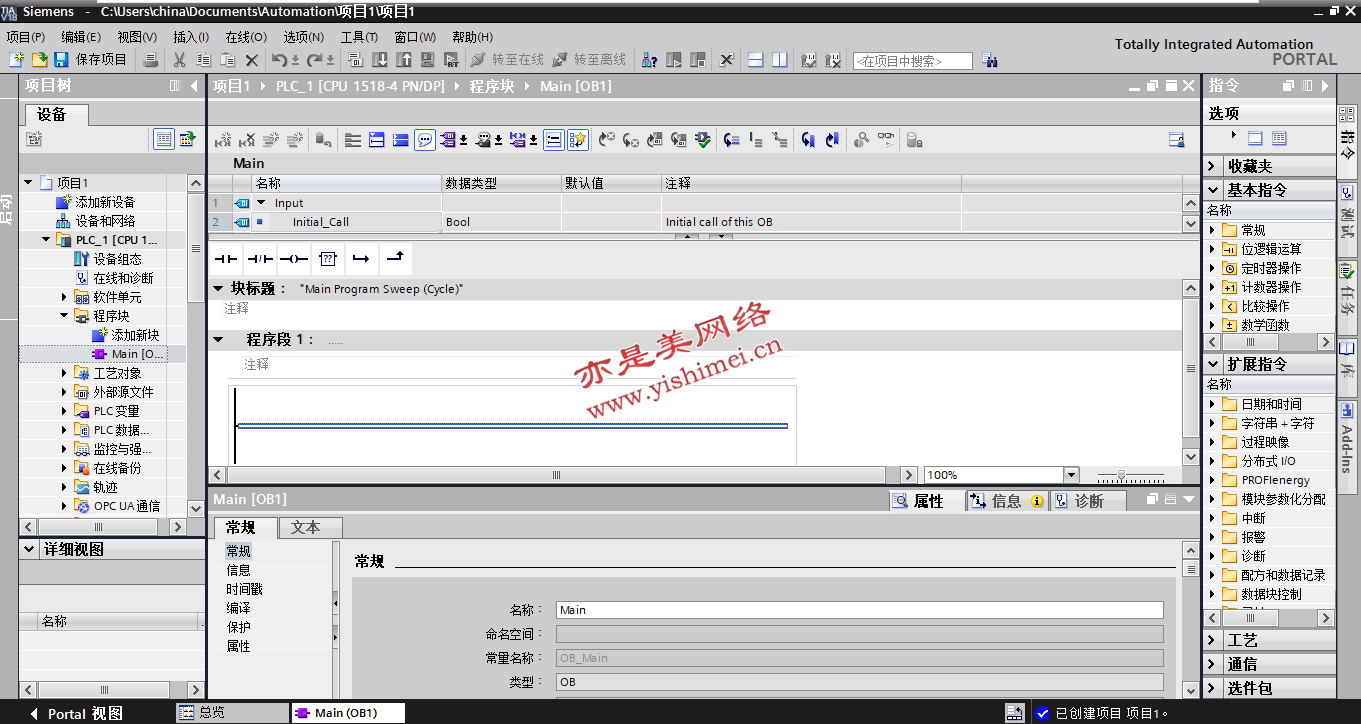
Task: Click the Paste icon in main toolbar
Action: click(228, 60)
